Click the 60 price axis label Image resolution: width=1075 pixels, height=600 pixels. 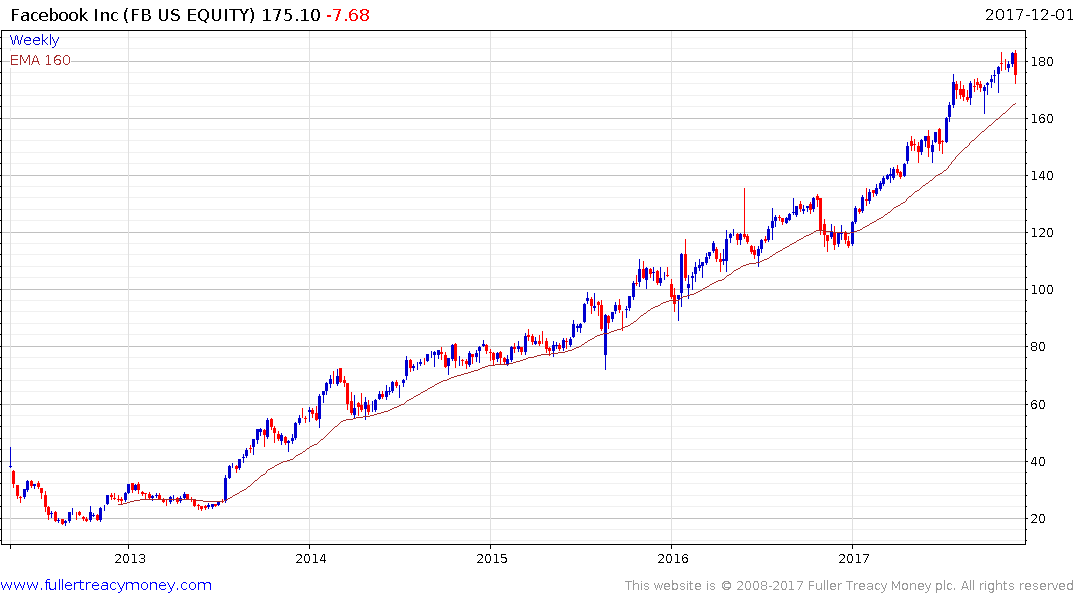tap(1039, 405)
